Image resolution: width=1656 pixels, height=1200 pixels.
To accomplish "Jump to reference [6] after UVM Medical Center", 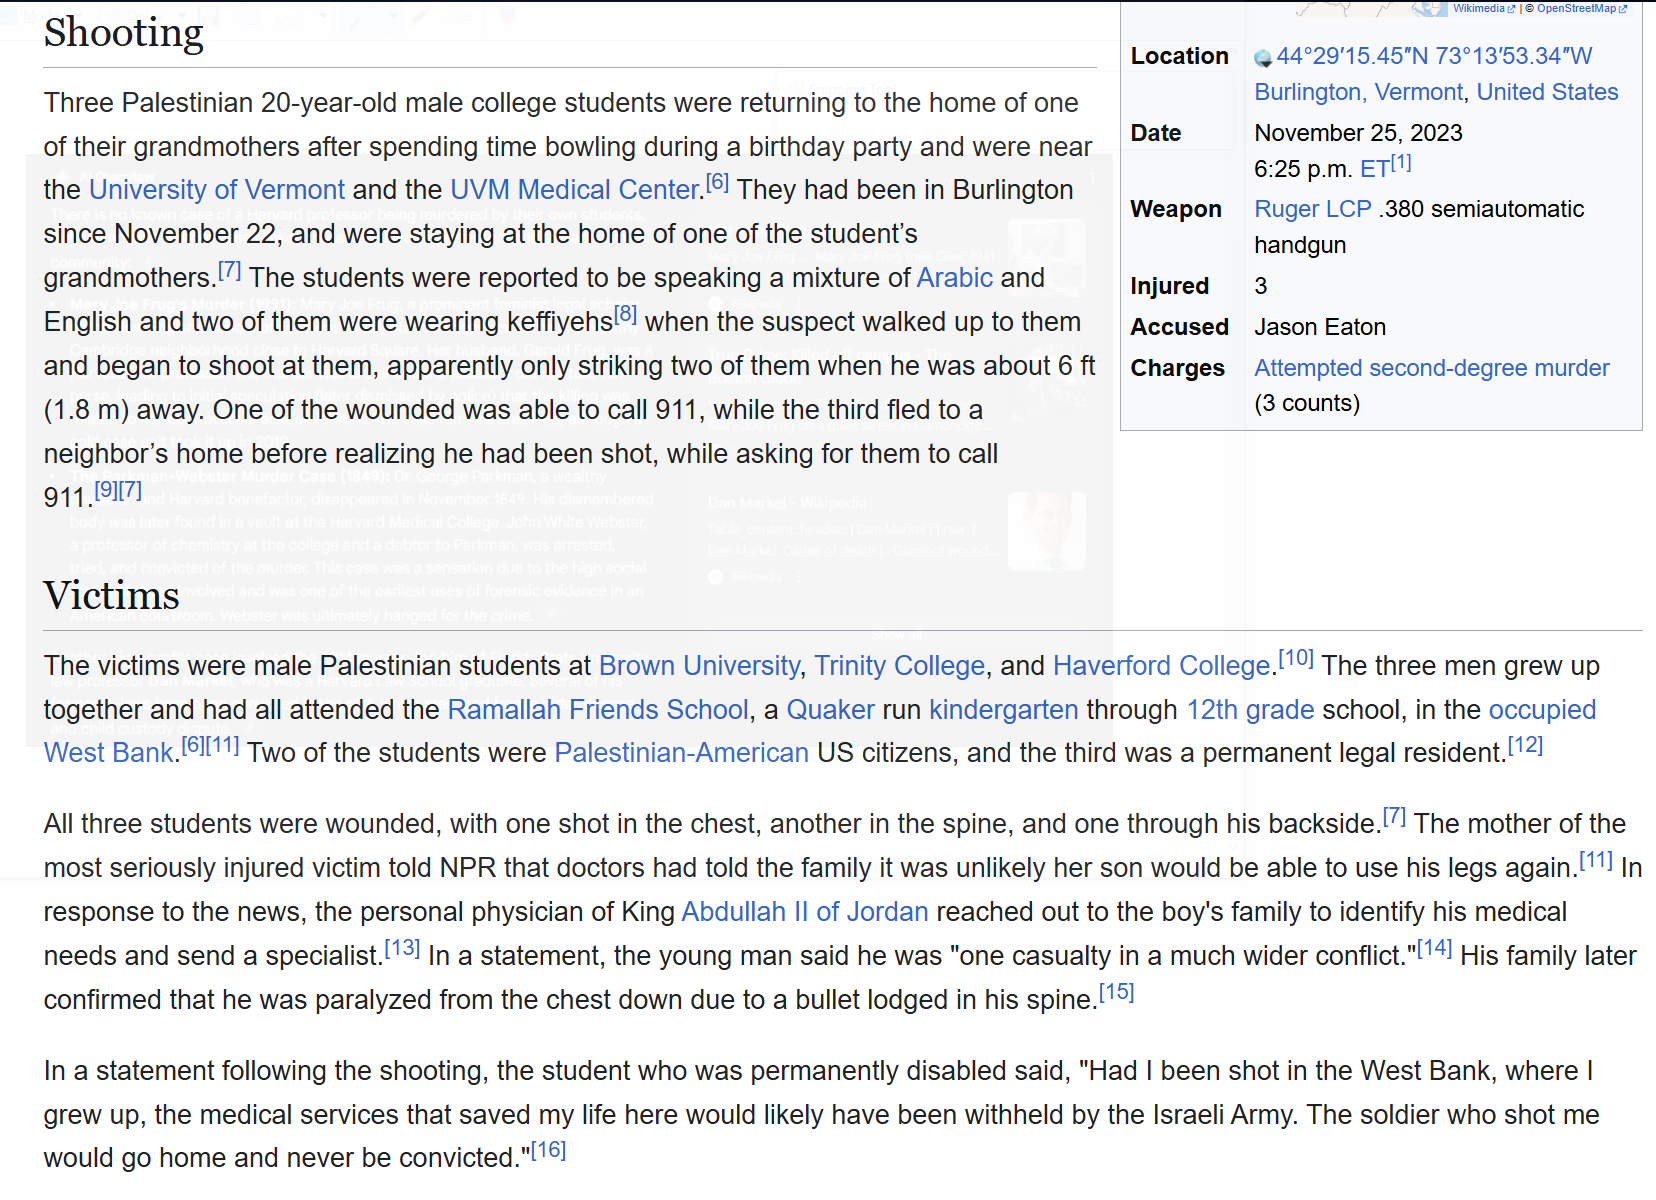I will (717, 182).
